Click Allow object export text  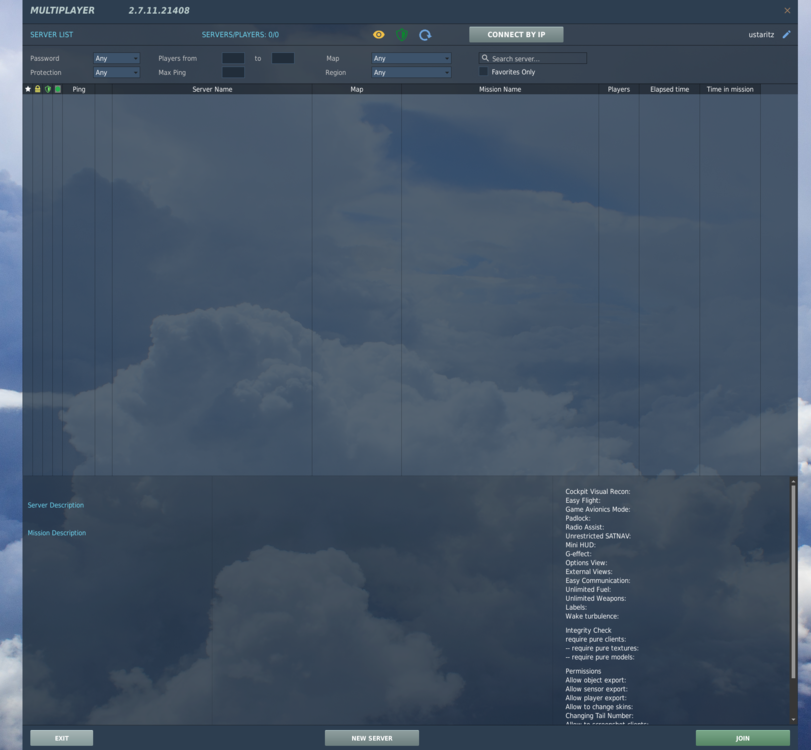(x=595, y=680)
